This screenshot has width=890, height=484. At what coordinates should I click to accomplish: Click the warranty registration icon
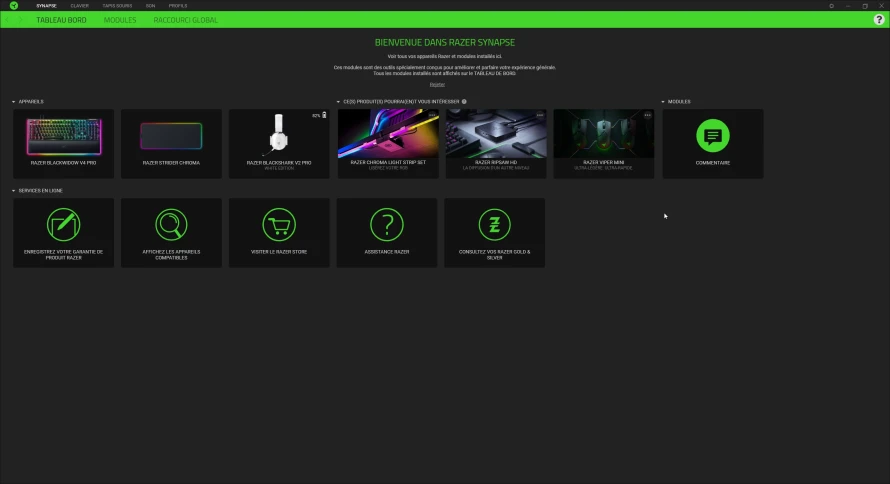click(64, 225)
